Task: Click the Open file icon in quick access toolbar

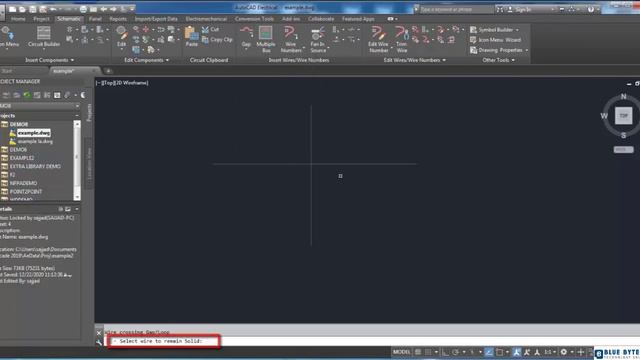Action: click(22, 9)
